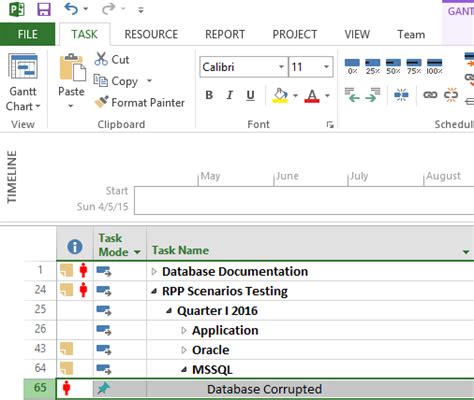Expand the Oracle summary task
This screenshot has width=474, height=400.
(184, 350)
